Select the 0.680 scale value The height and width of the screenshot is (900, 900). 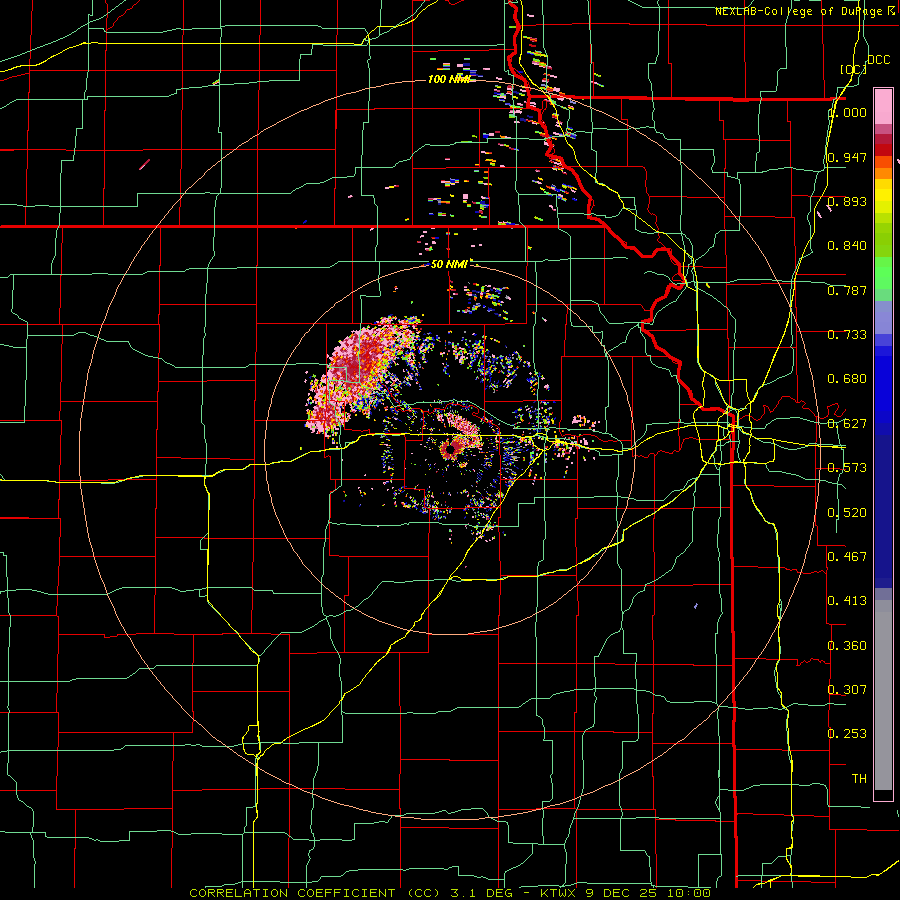(847, 379)
